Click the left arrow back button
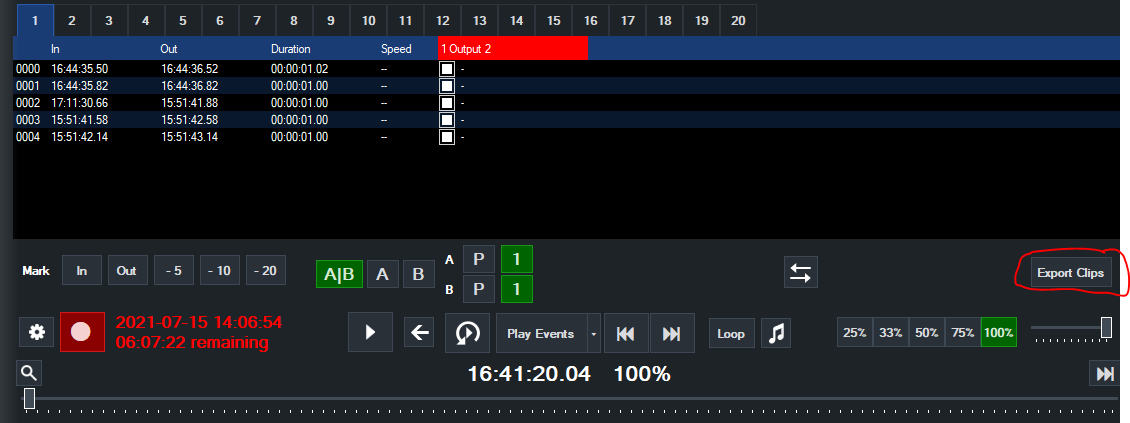This screenshot has height=423, width=1130. click(419, 333)
